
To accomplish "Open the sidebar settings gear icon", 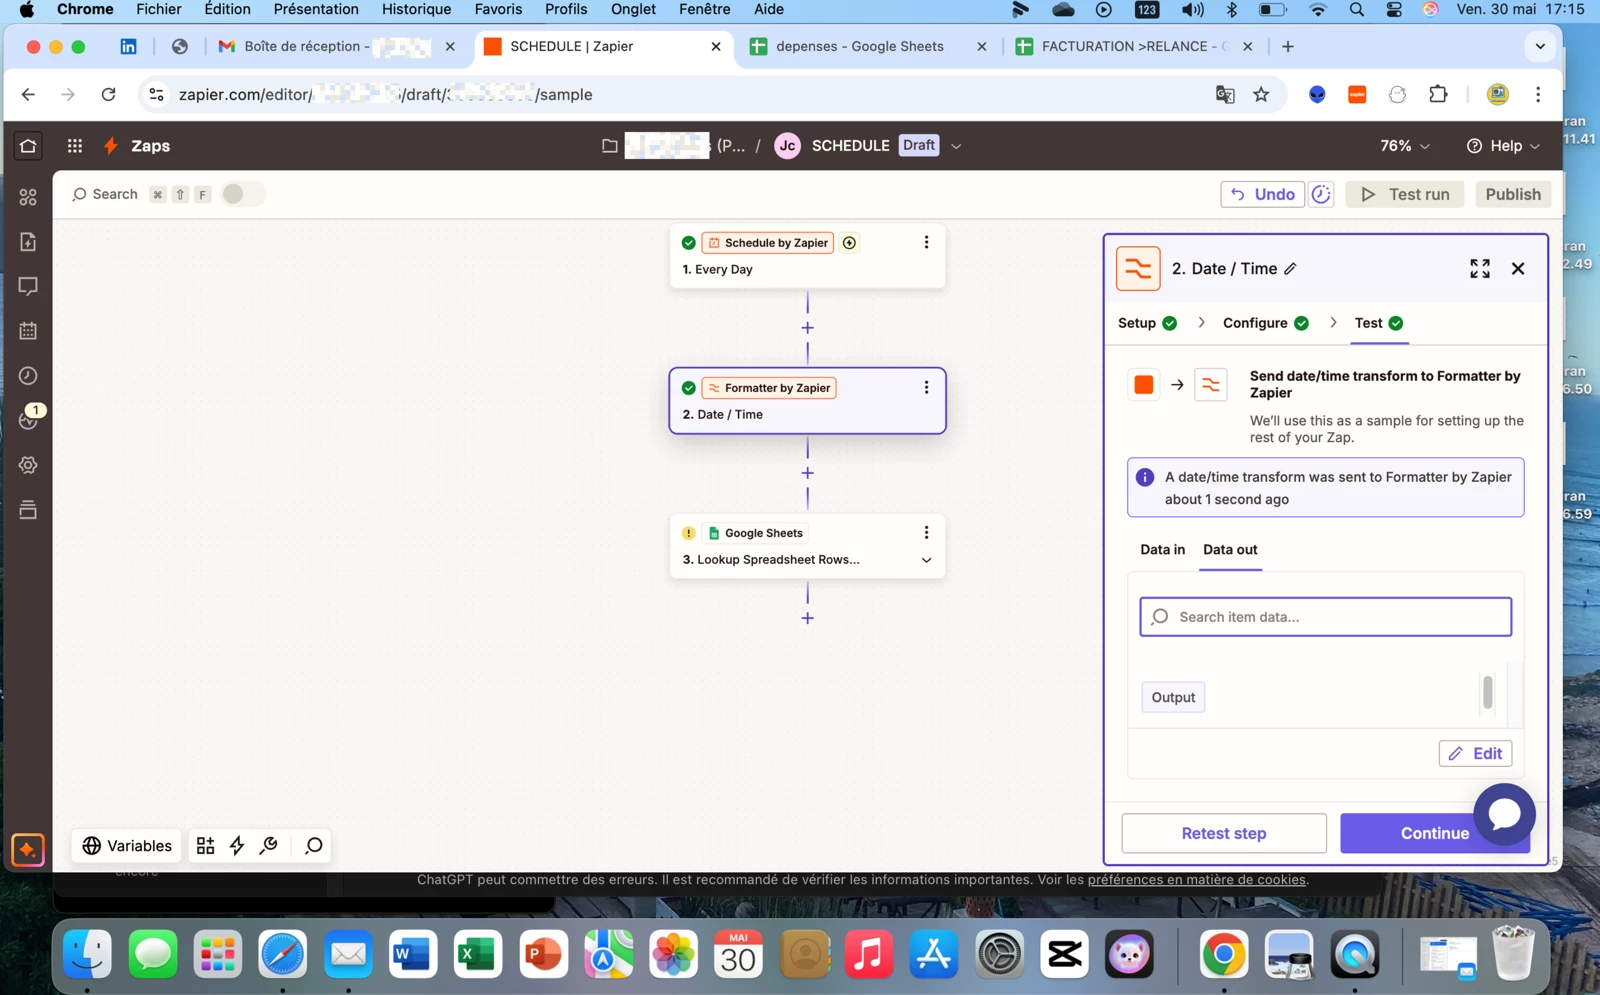I will tap(28, 465).
